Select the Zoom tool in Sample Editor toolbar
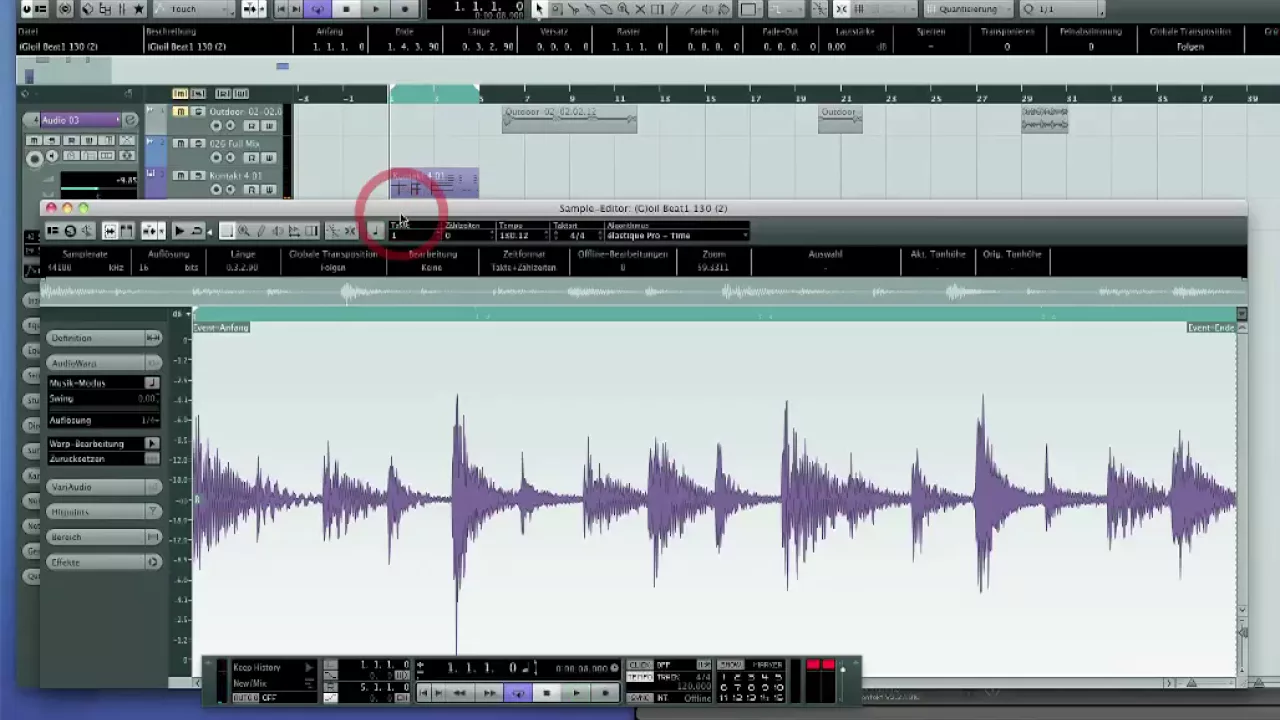 [244, 231]
